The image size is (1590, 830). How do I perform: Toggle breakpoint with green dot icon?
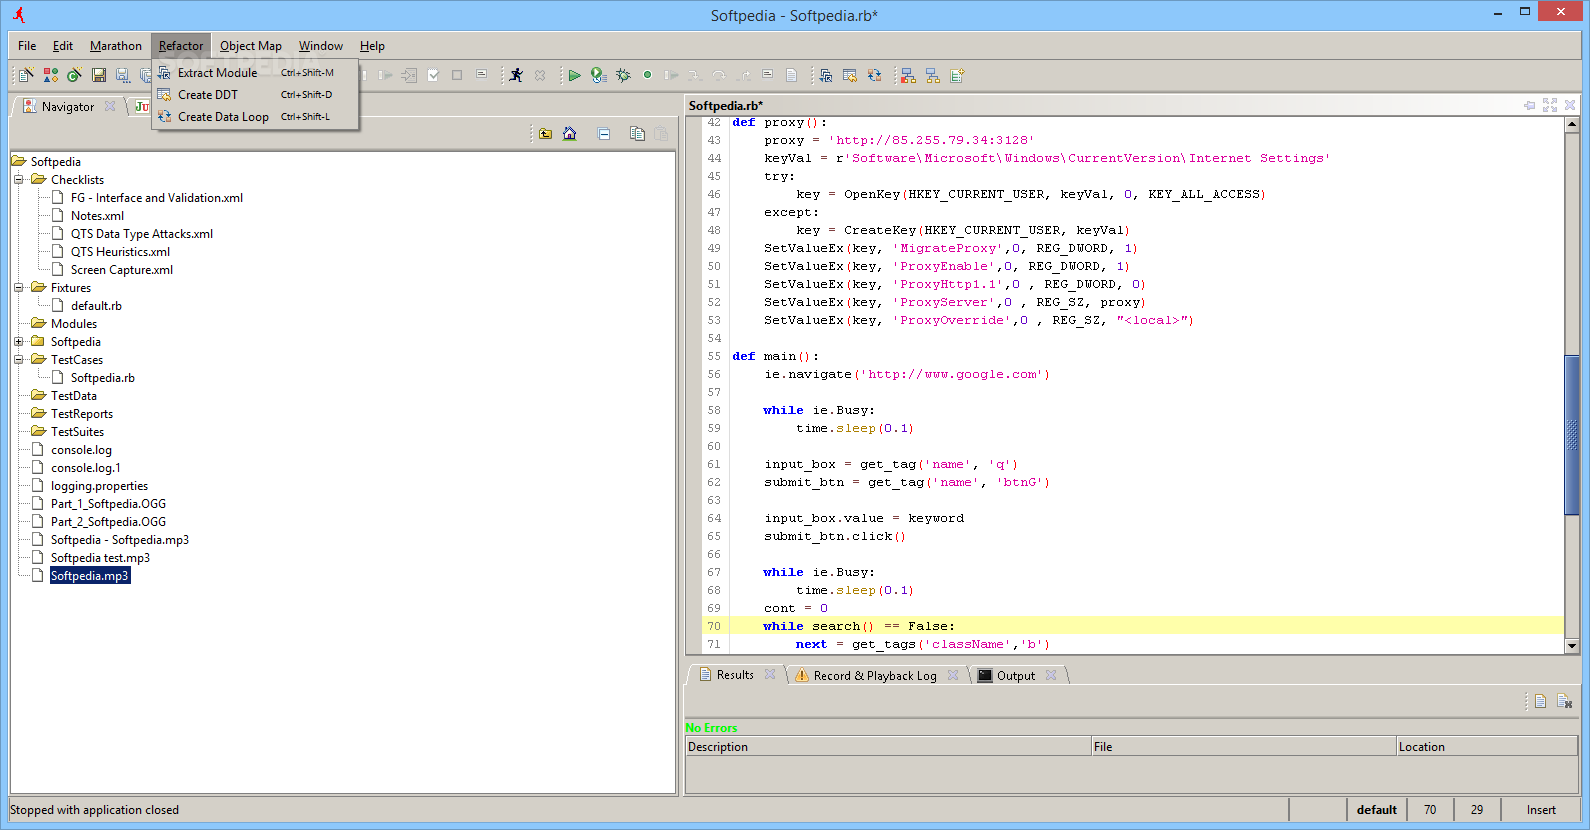(647, 75)
